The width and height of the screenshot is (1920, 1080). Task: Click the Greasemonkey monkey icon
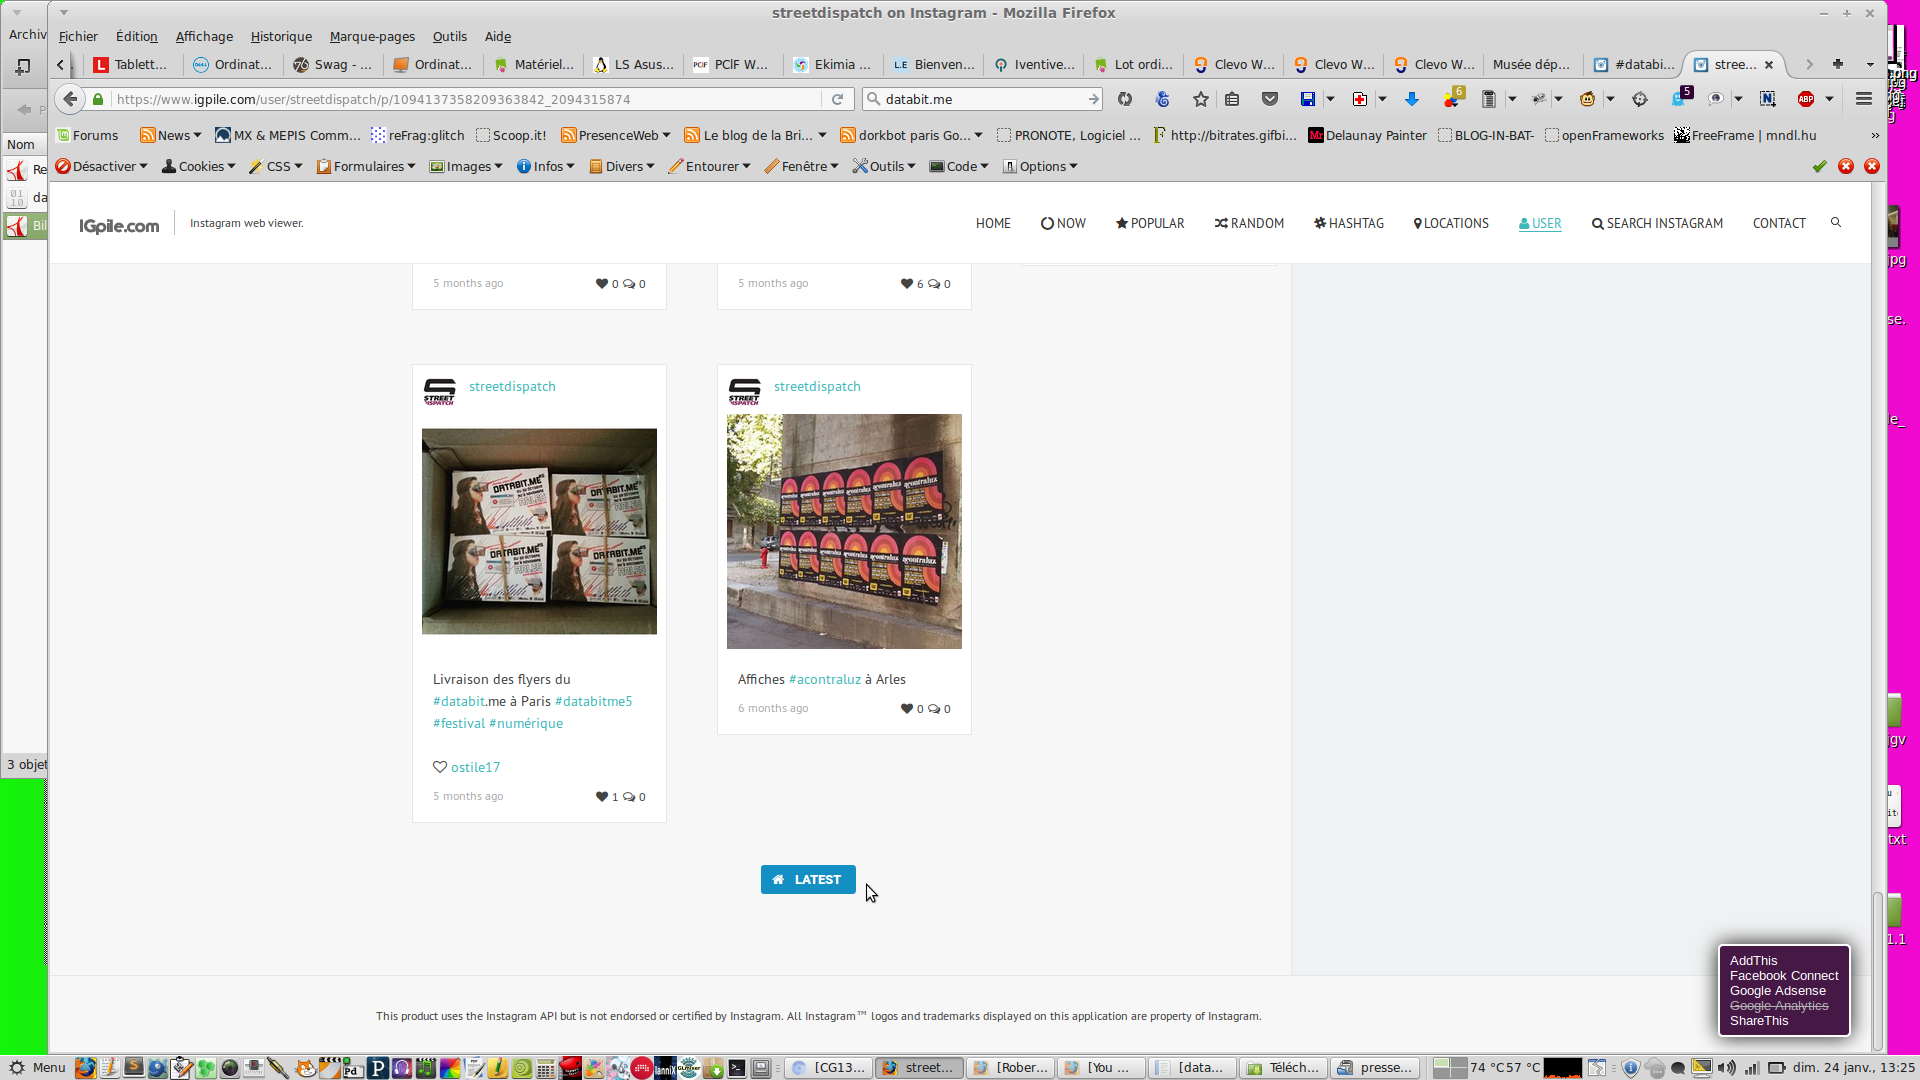(1587, 99)
